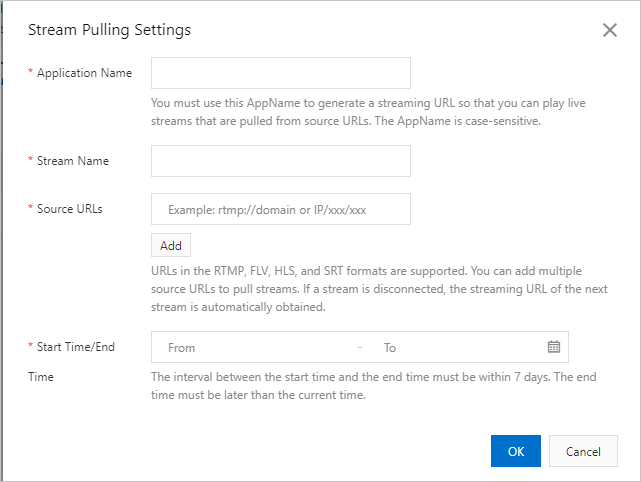The height and width of the screenshot is (482, 641).
Task: Set the From start time field
Action: 255,347
